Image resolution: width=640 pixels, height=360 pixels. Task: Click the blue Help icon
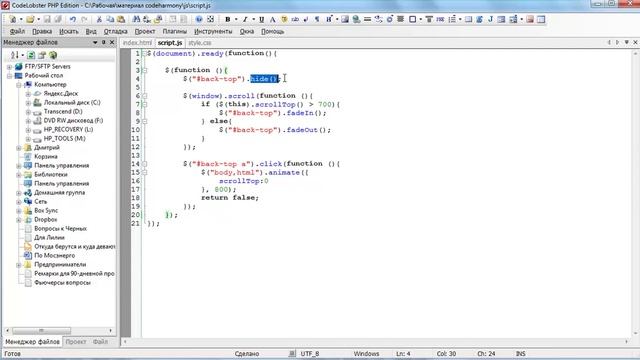[199, 19]
